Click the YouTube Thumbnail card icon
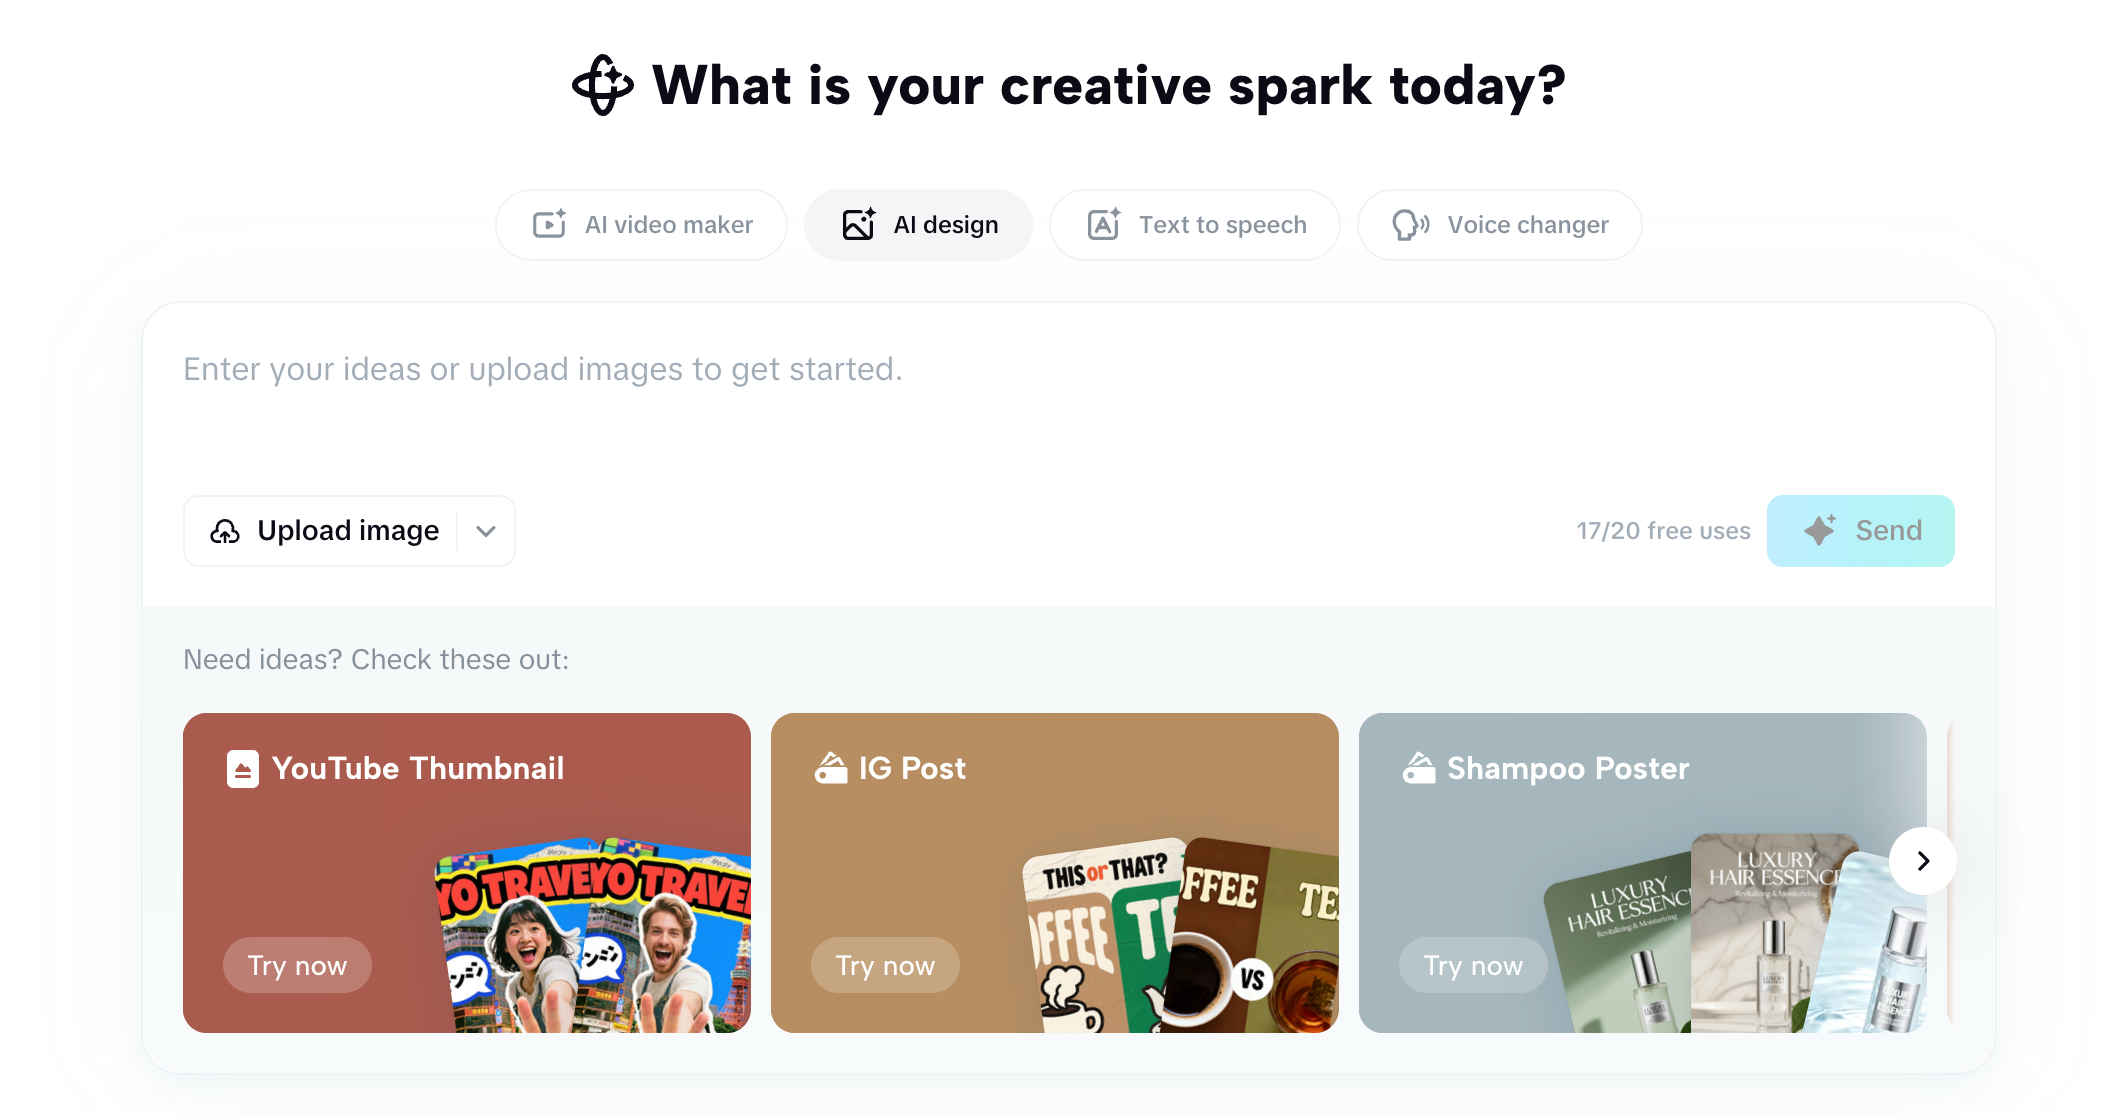Screen dimensions: 2120x1118 (243, 769)
